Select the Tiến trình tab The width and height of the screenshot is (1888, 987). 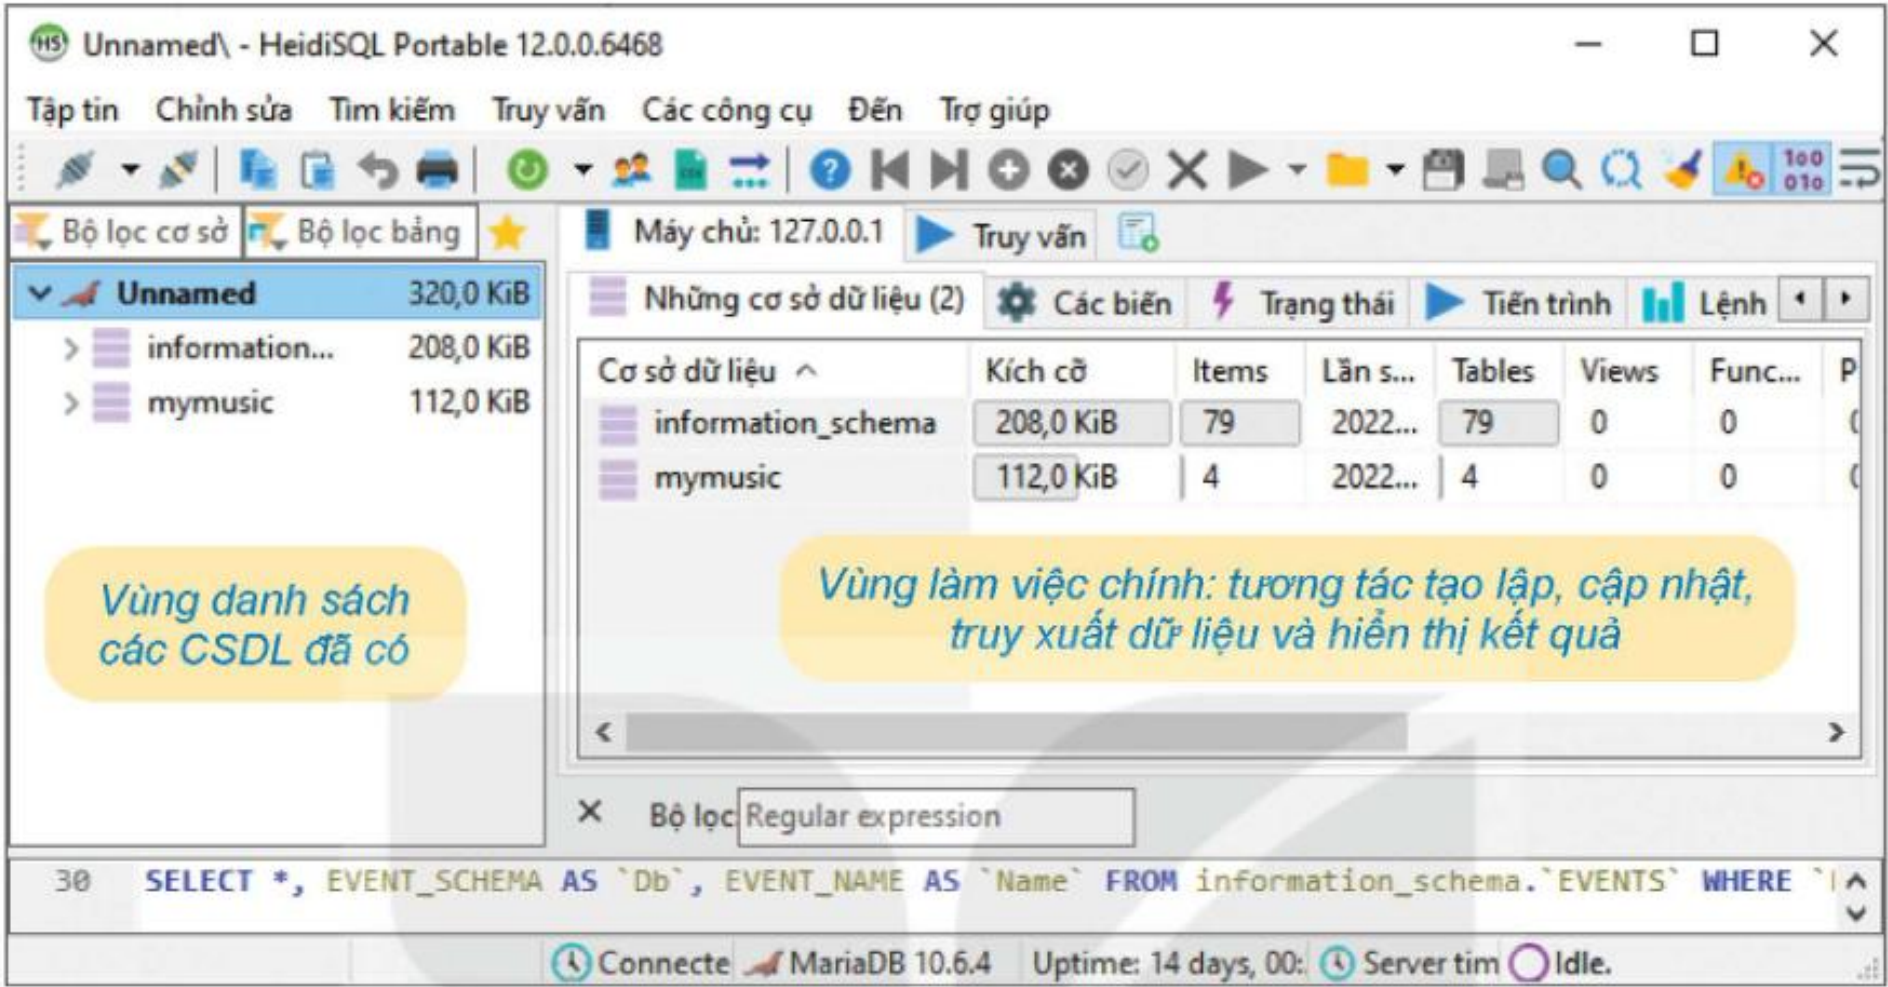1519,303
